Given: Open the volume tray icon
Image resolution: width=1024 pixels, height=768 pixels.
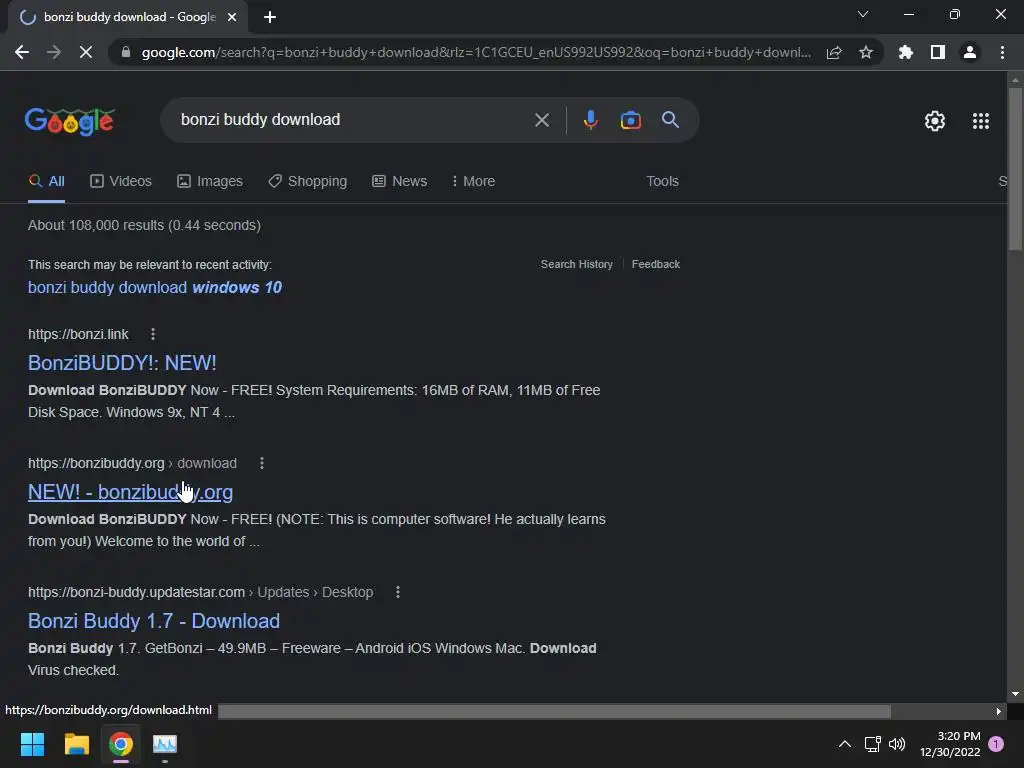Looking at the screenshot, I should tap(897, 744).
